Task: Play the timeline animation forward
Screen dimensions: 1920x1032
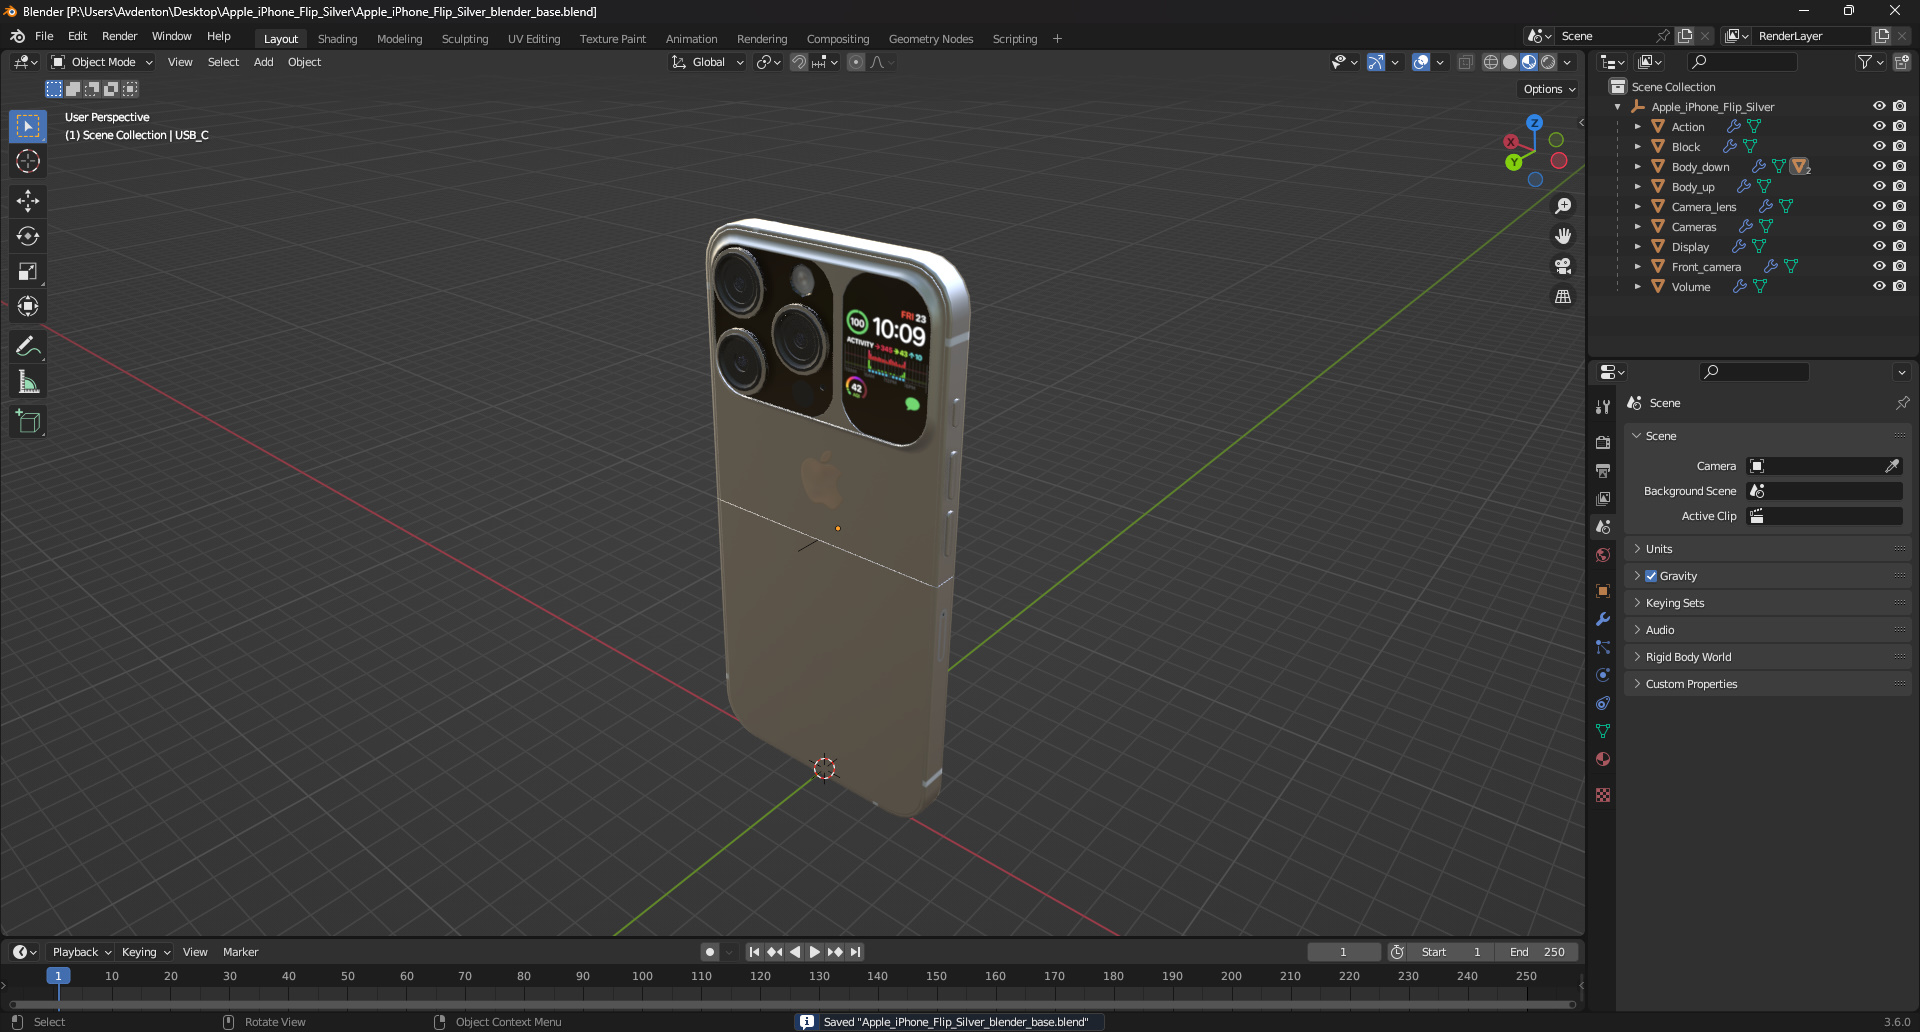Action: click(x=814, y=952)
